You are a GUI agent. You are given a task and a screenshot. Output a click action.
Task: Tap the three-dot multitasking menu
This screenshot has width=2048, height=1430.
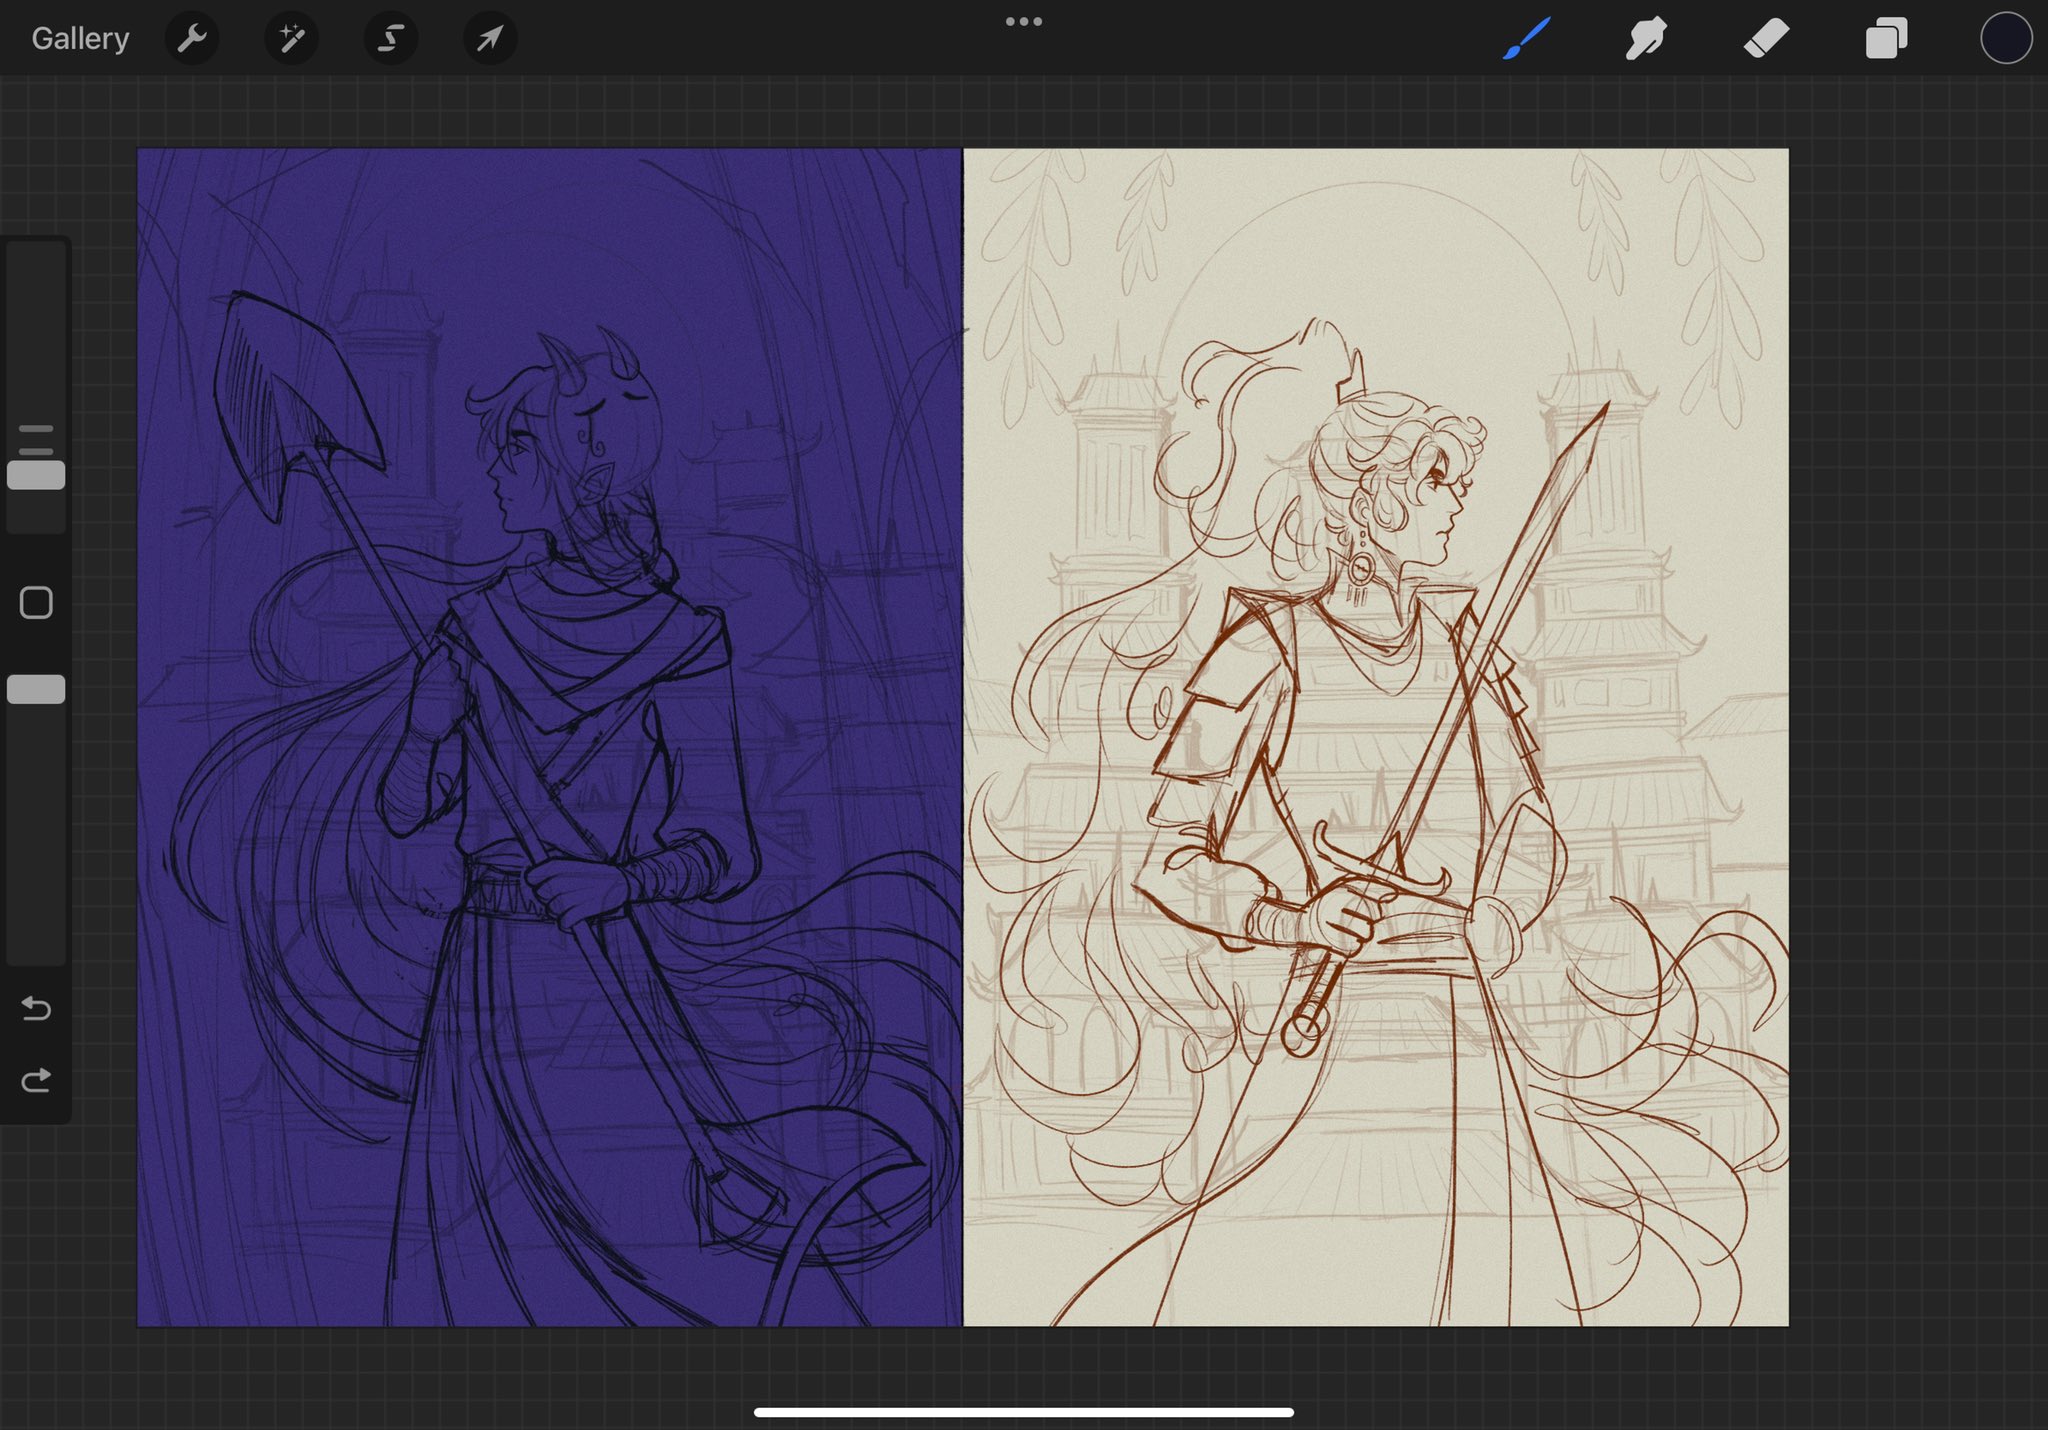point(1023,21)
